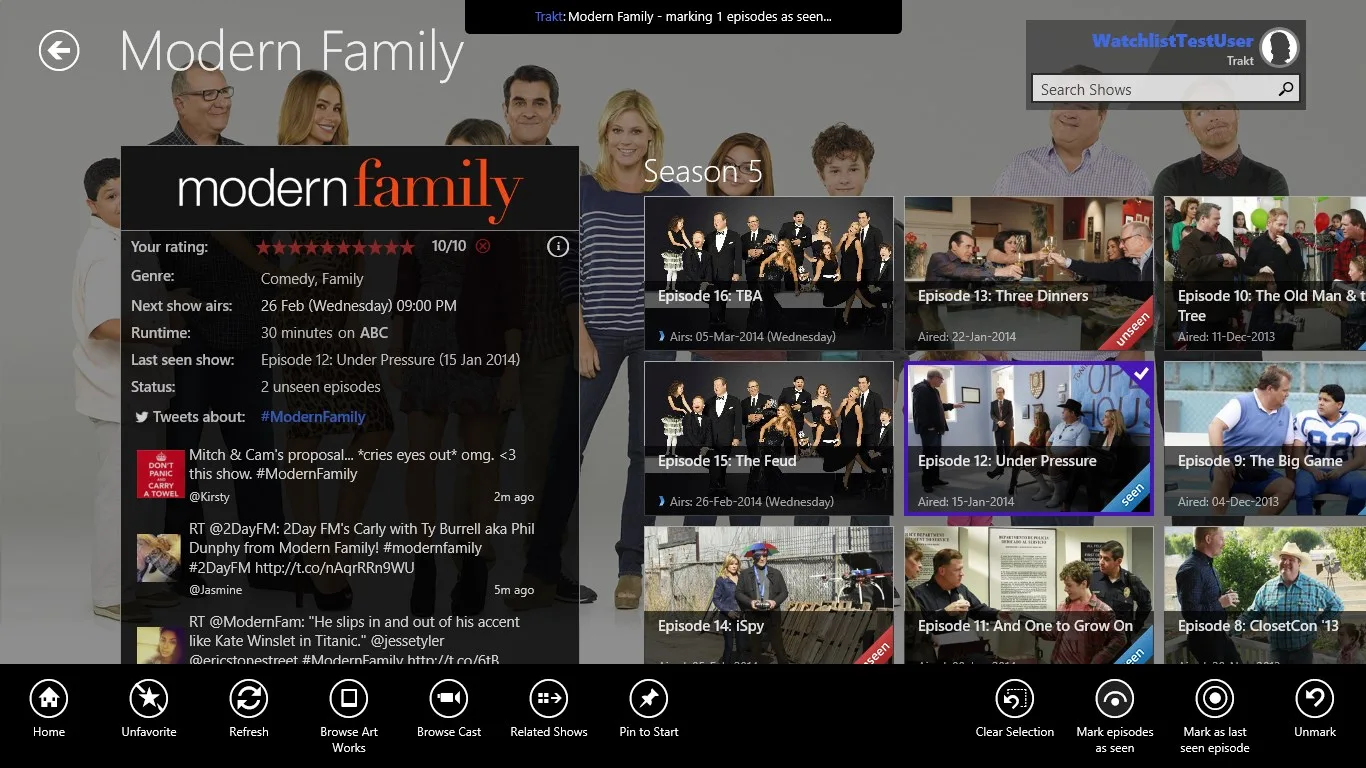Viewport: 1366px width, 768px height.
Task: Open the WatchlistTestUser profile avatar
Action: coord(1279,47)
